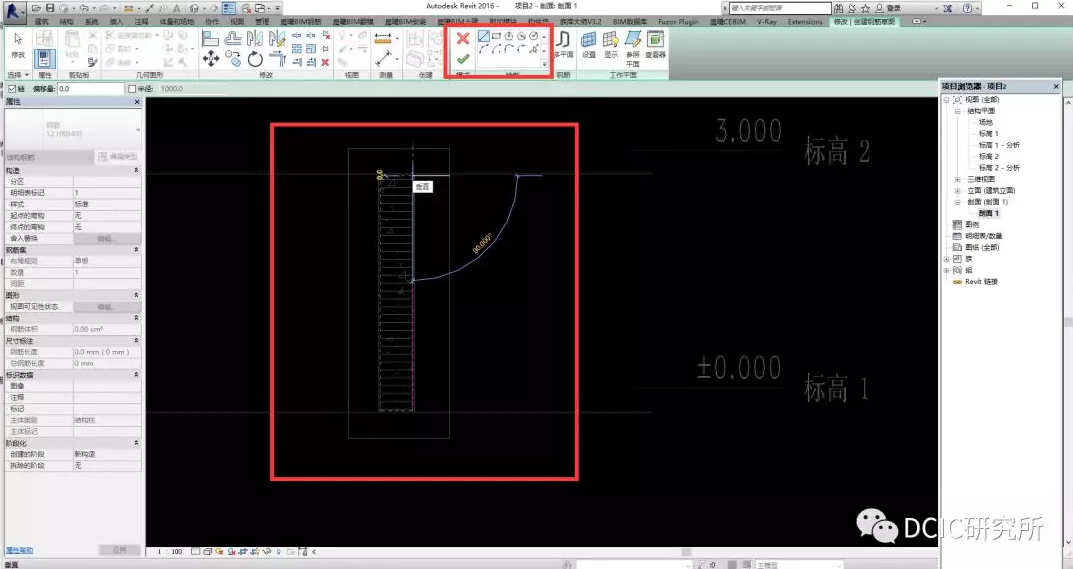Open the Annotate ribbon tab
This screenshot has height=569, width=1073.
[141, 22]
